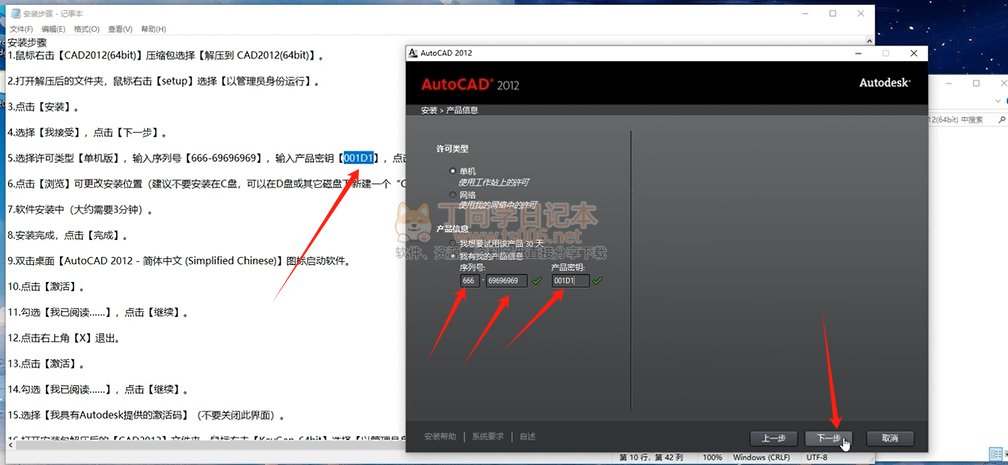Click the AutoCAD icon in installer title bar
The width and height of the screenshot is (1008, 465).
413,53
